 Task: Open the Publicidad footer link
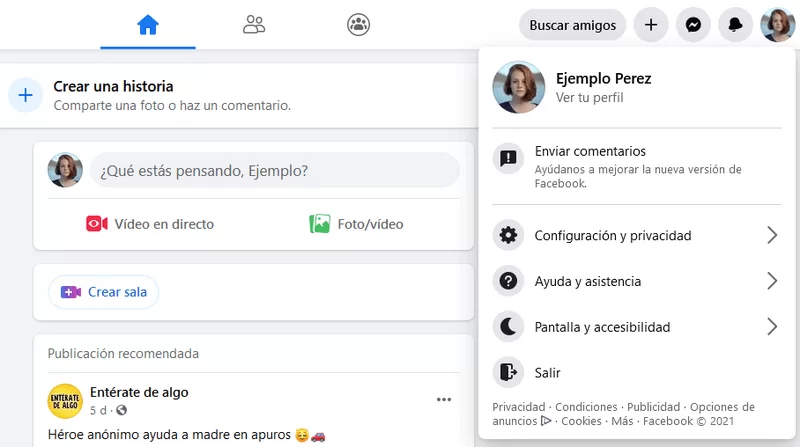pos(653,407)
